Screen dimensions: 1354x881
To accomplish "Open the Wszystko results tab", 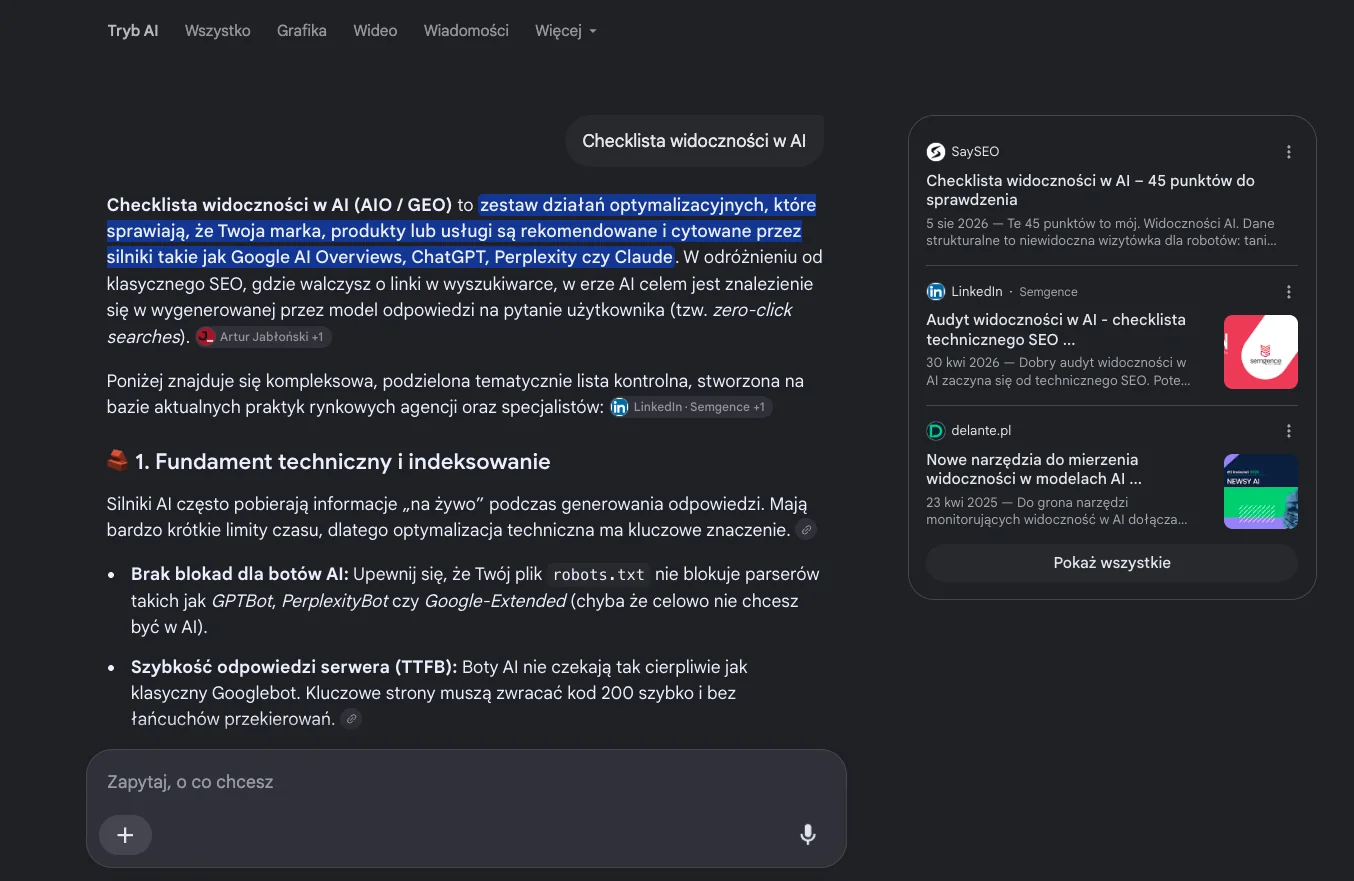I will pyautogui.click(x=218, y=31).
